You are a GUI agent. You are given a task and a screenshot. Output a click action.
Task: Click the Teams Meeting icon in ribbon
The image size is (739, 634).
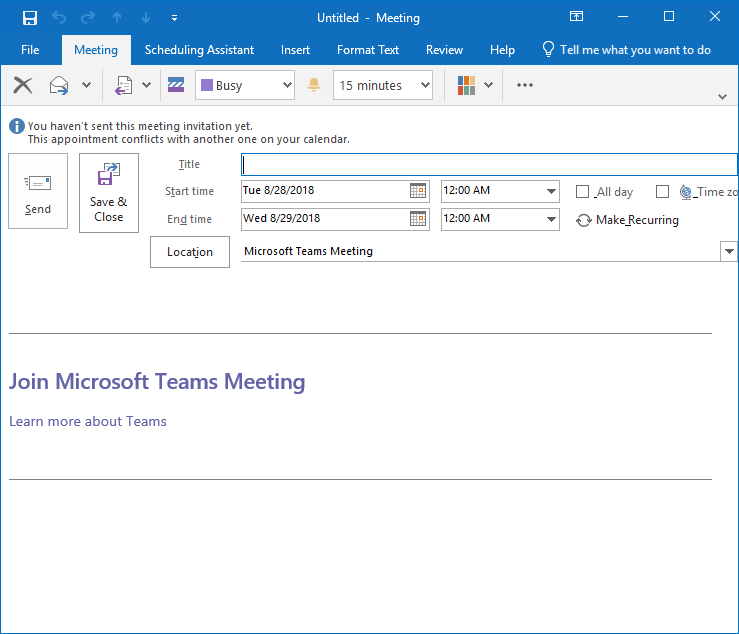point(176,85)
